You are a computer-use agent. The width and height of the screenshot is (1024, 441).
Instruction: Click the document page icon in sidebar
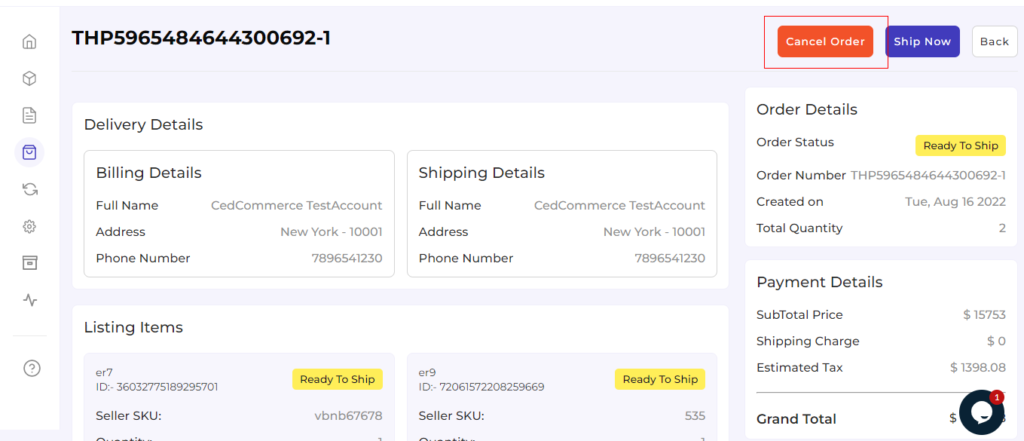pos(30,115)
